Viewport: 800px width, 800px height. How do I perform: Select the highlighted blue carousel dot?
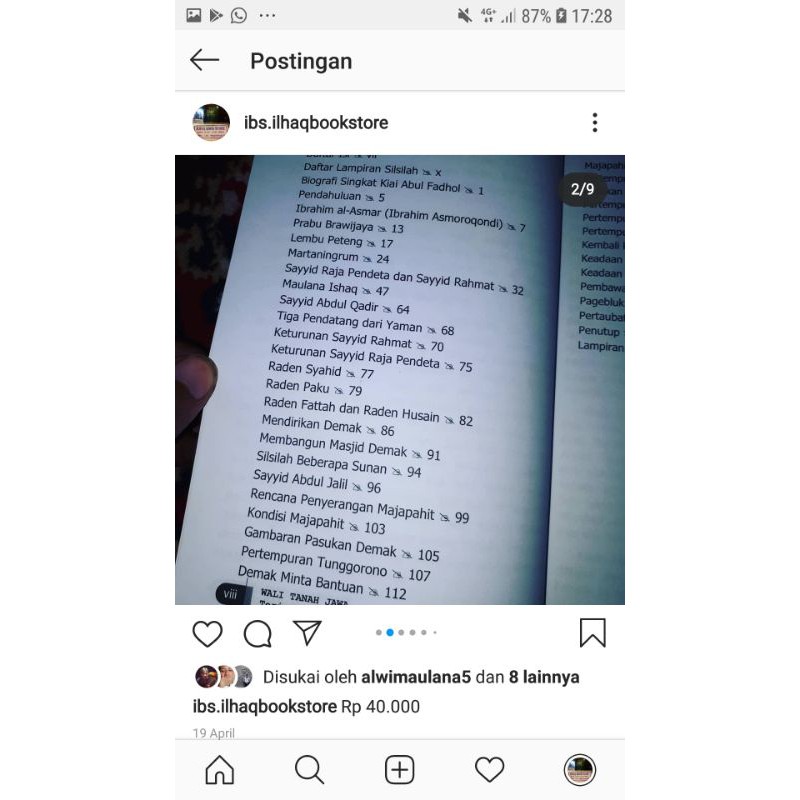coord(390,633)
